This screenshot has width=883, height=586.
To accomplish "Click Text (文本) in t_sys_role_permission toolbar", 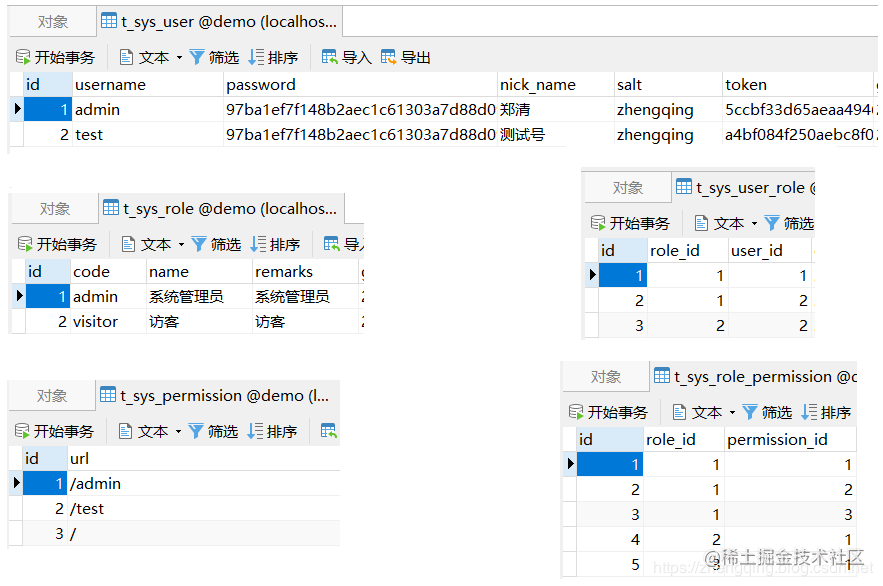I will click(698, 413).
